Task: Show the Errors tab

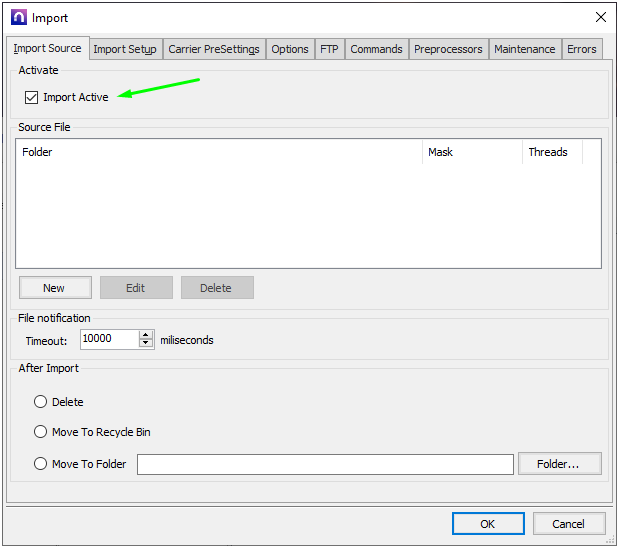Action: click(x=581, y=49)
